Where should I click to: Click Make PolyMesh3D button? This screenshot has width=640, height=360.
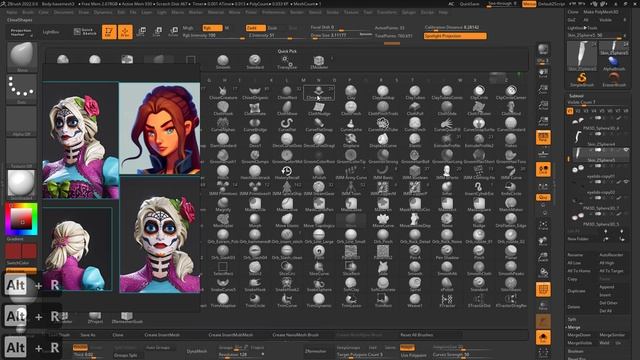[601, 12]
